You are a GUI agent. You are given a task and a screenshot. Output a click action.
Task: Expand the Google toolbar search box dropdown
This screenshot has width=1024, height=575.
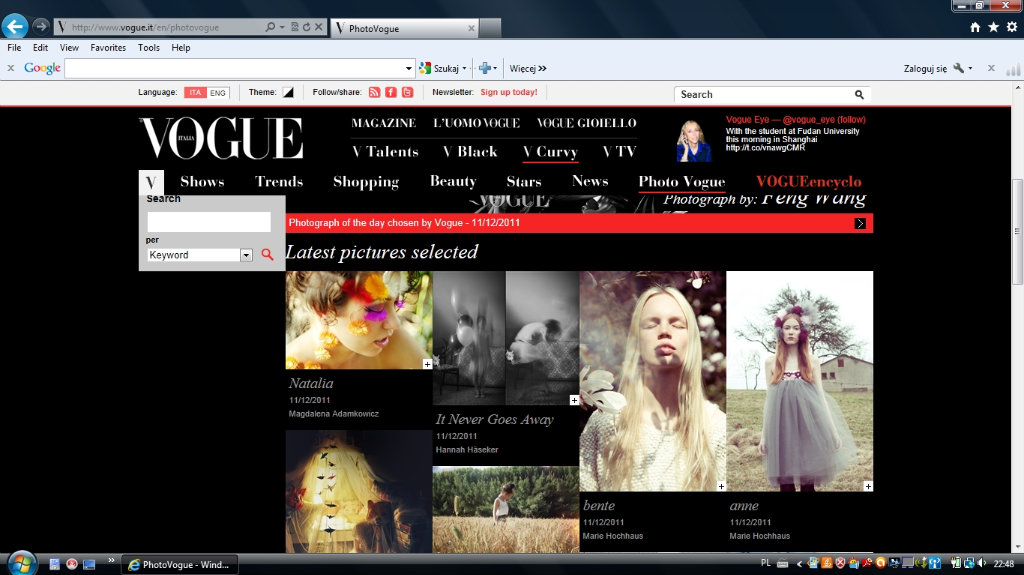tap(409, 68)
